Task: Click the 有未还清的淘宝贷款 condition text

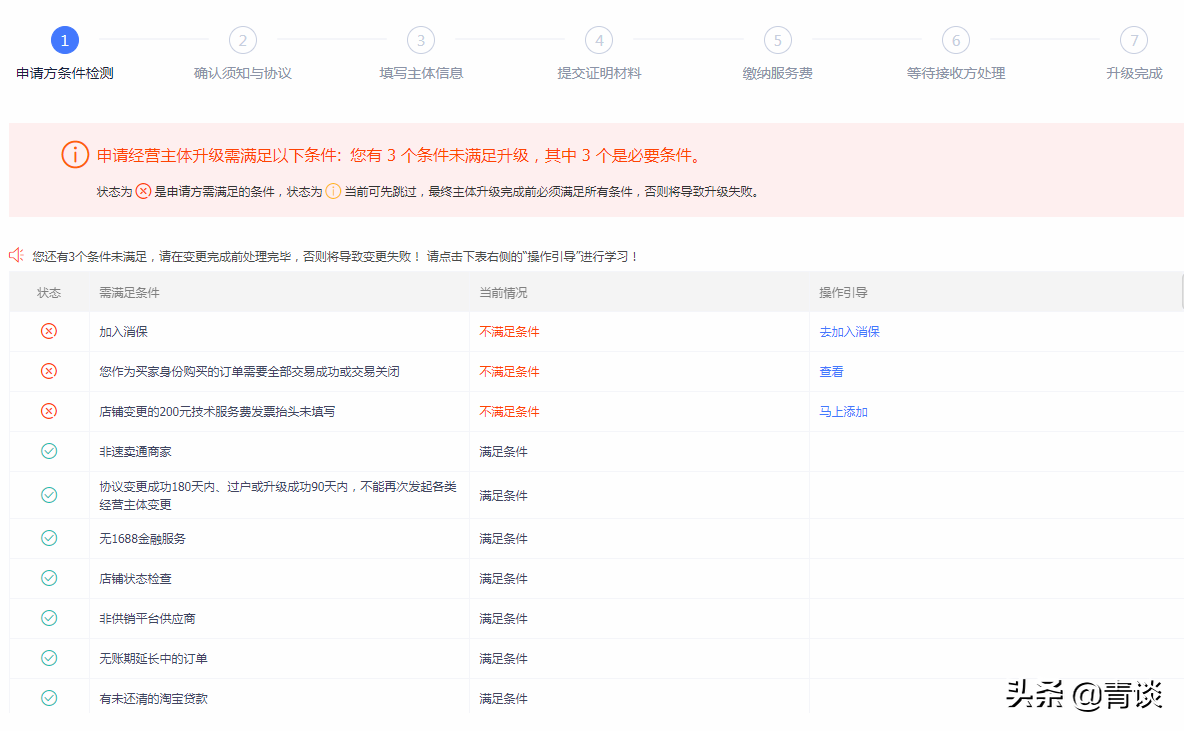Action: pyautogui.click(x=153, y=699)
